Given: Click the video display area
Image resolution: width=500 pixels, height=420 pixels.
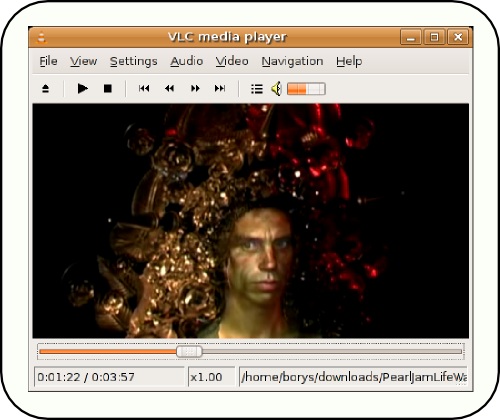Looking at the screenshot, I should 251,221.
